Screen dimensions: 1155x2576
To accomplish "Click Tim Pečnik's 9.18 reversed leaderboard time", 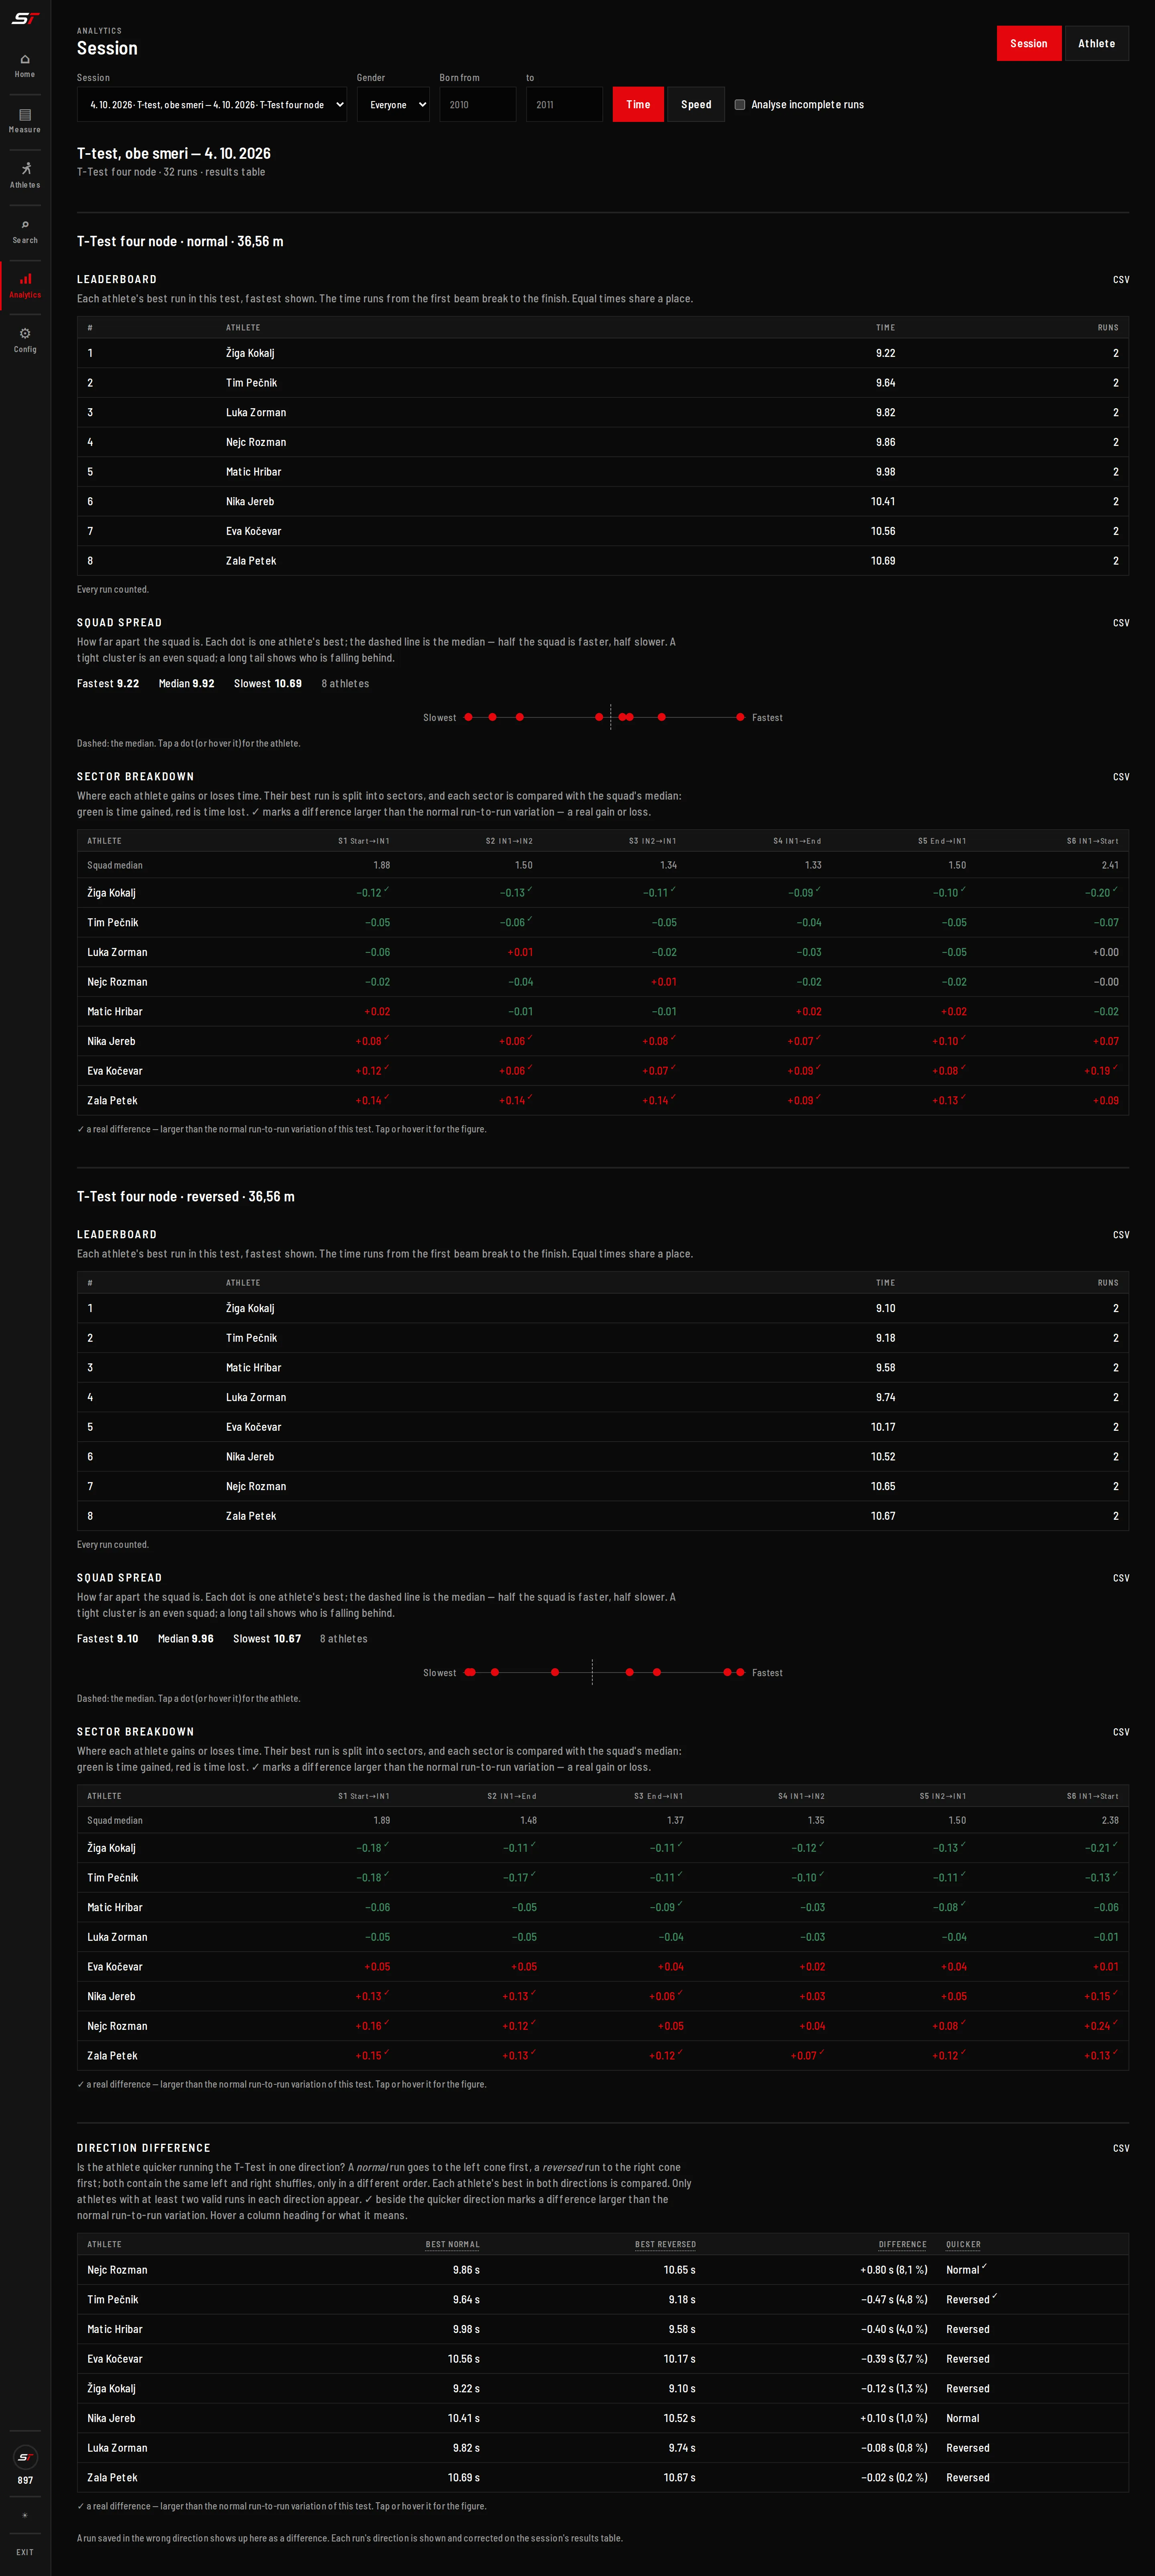I will tap(885, 1338).
